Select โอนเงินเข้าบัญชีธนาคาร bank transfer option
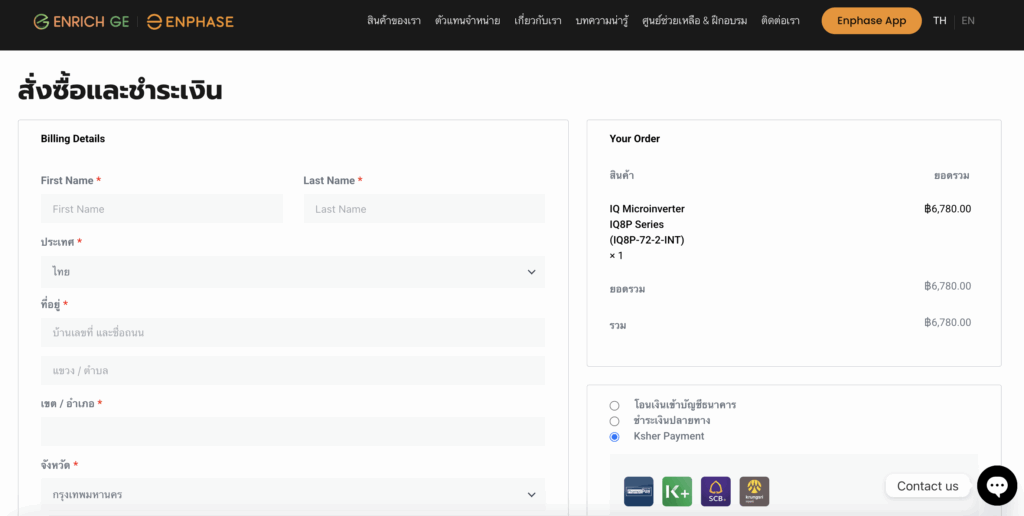 [614, 405]
